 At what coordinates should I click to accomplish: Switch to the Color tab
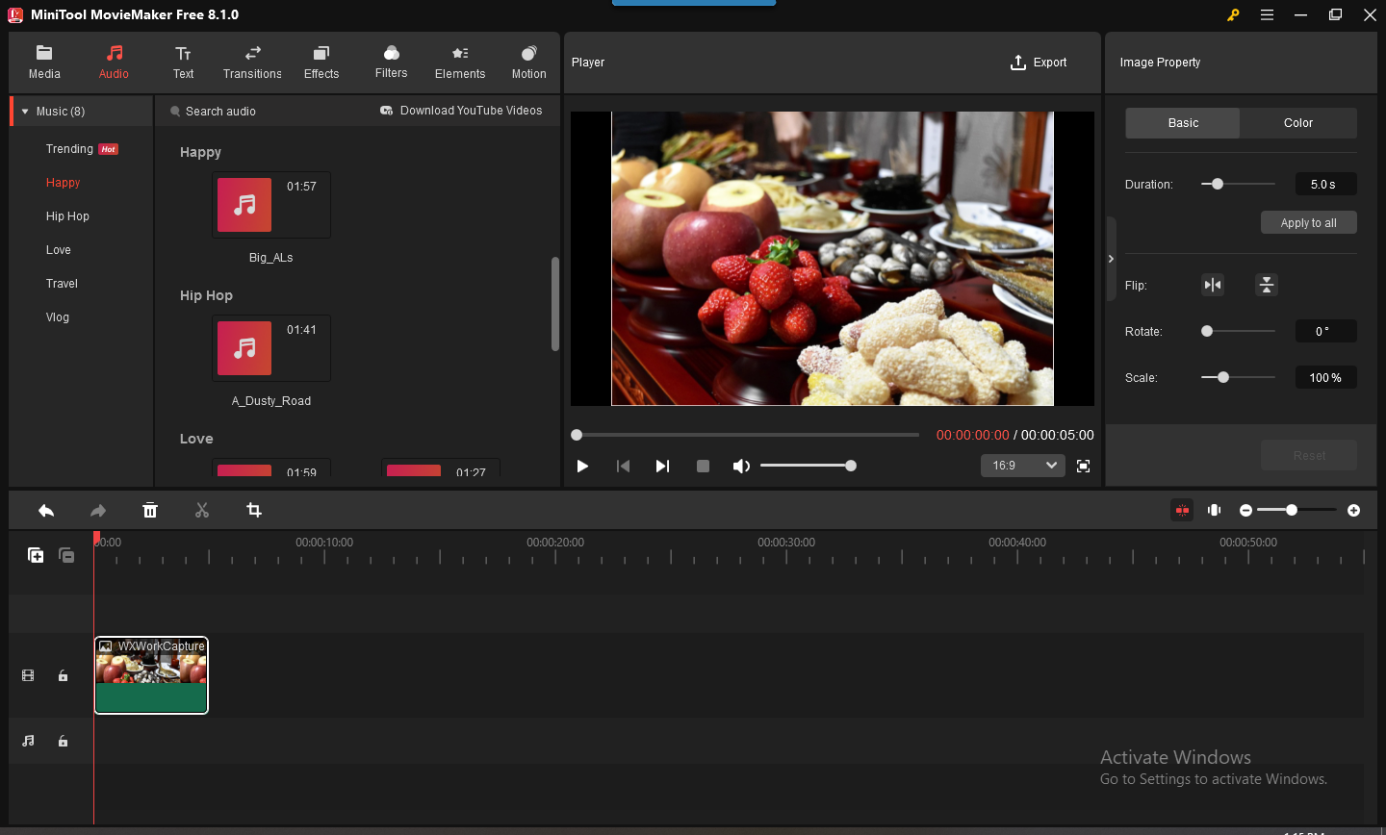pos(1297,123)
